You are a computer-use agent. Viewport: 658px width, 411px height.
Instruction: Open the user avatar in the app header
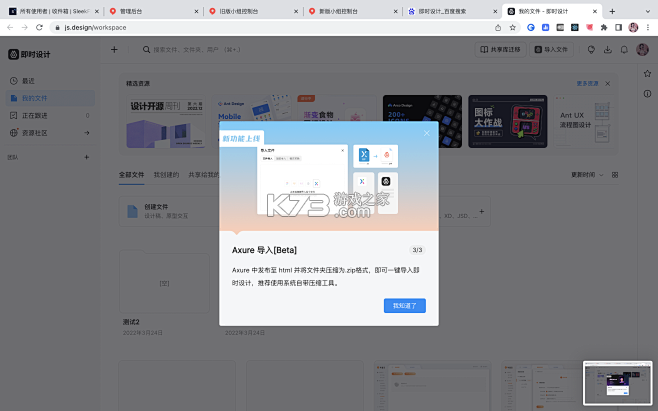tap(642, 50)
